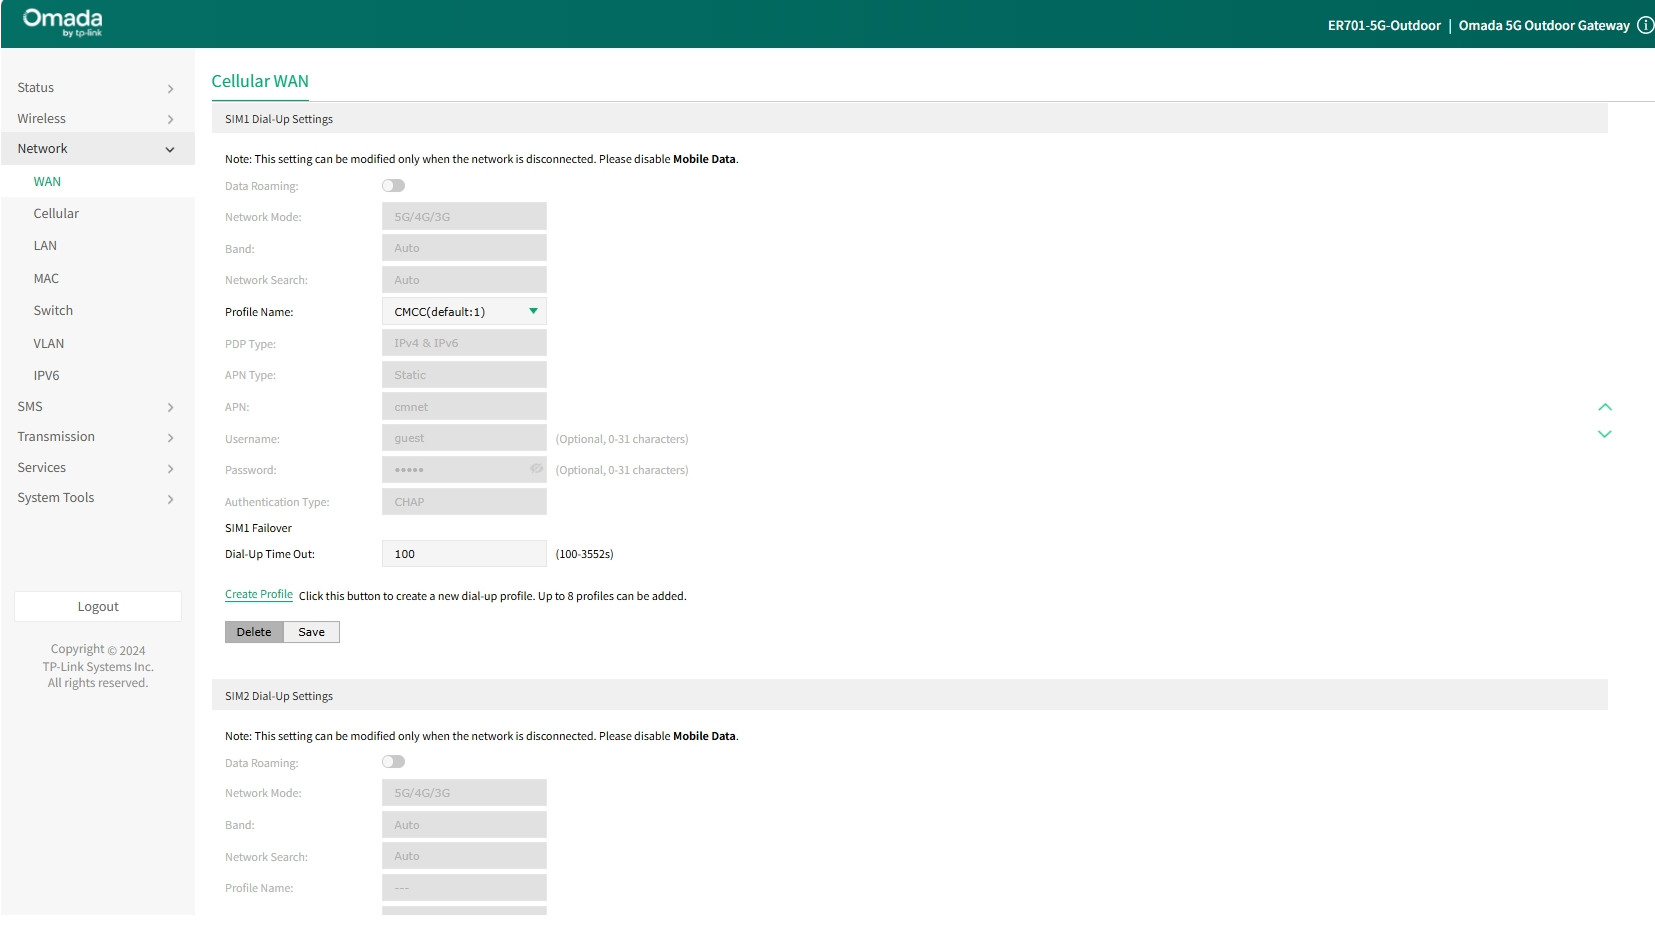This screenshot has height=938, width=1655.
Task: Click the green down-arrow icon on the right
Action: click(x=1605, y=433)
